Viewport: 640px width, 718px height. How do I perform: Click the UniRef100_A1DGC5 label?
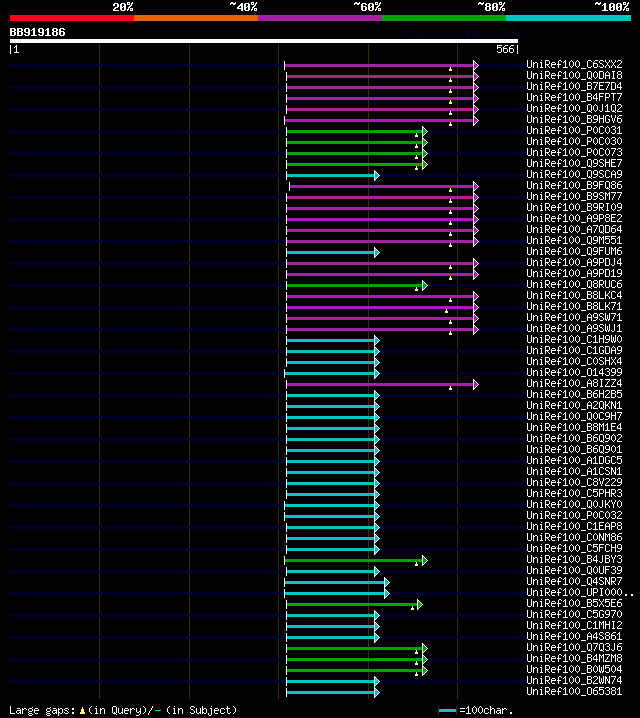(x=574, y=460)
